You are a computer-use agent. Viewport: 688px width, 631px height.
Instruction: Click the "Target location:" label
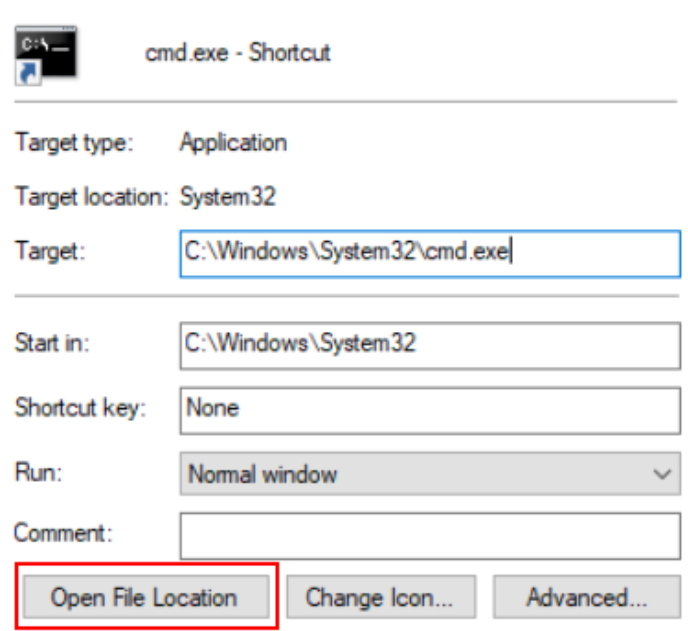tap(91, 197)
